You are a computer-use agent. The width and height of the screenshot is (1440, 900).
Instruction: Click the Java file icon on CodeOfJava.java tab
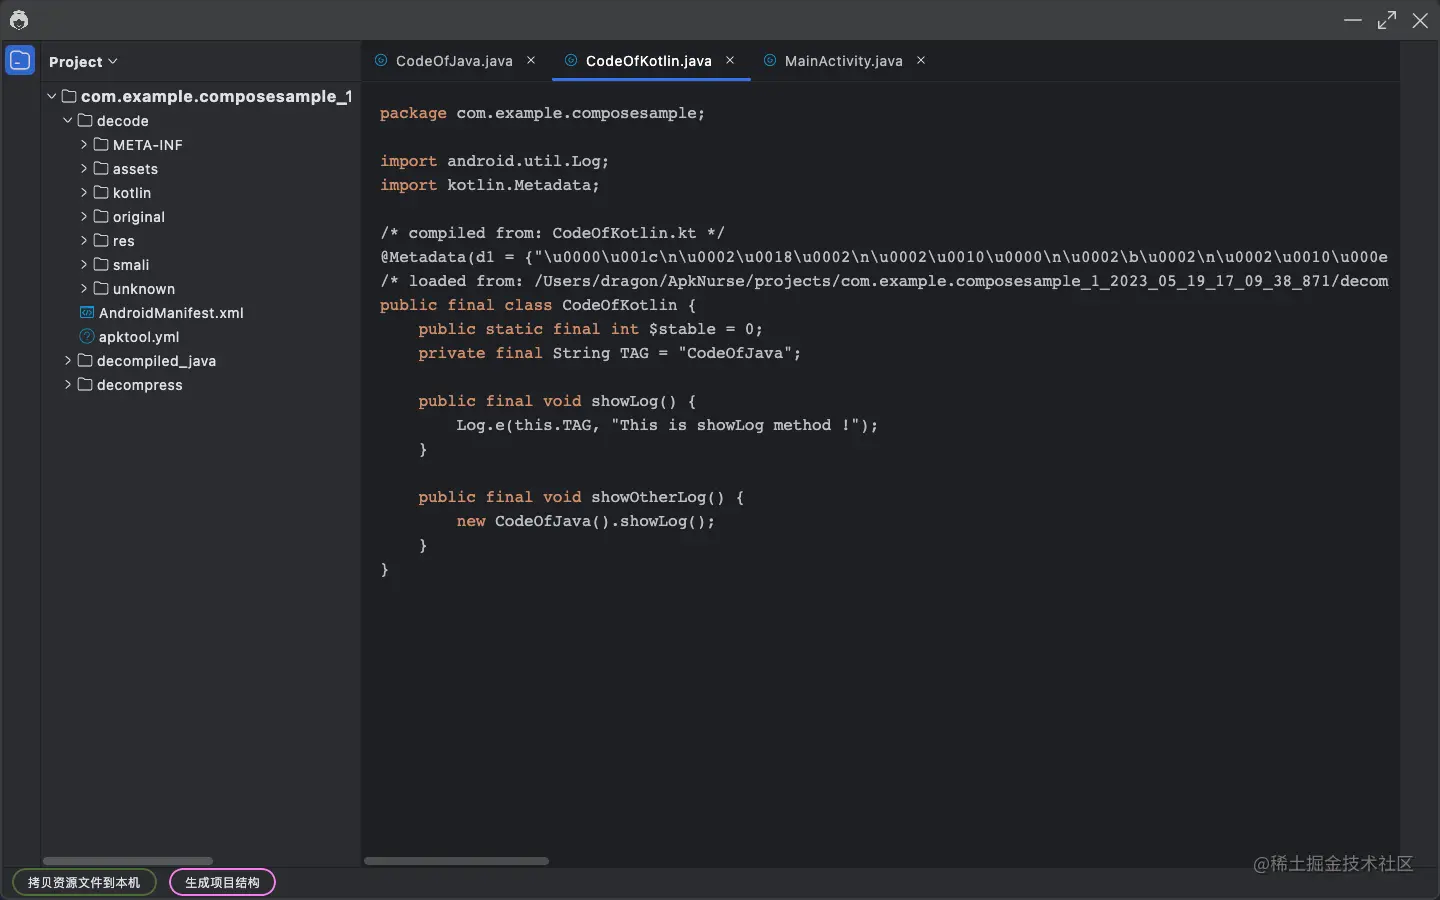(x=381, y=61)
